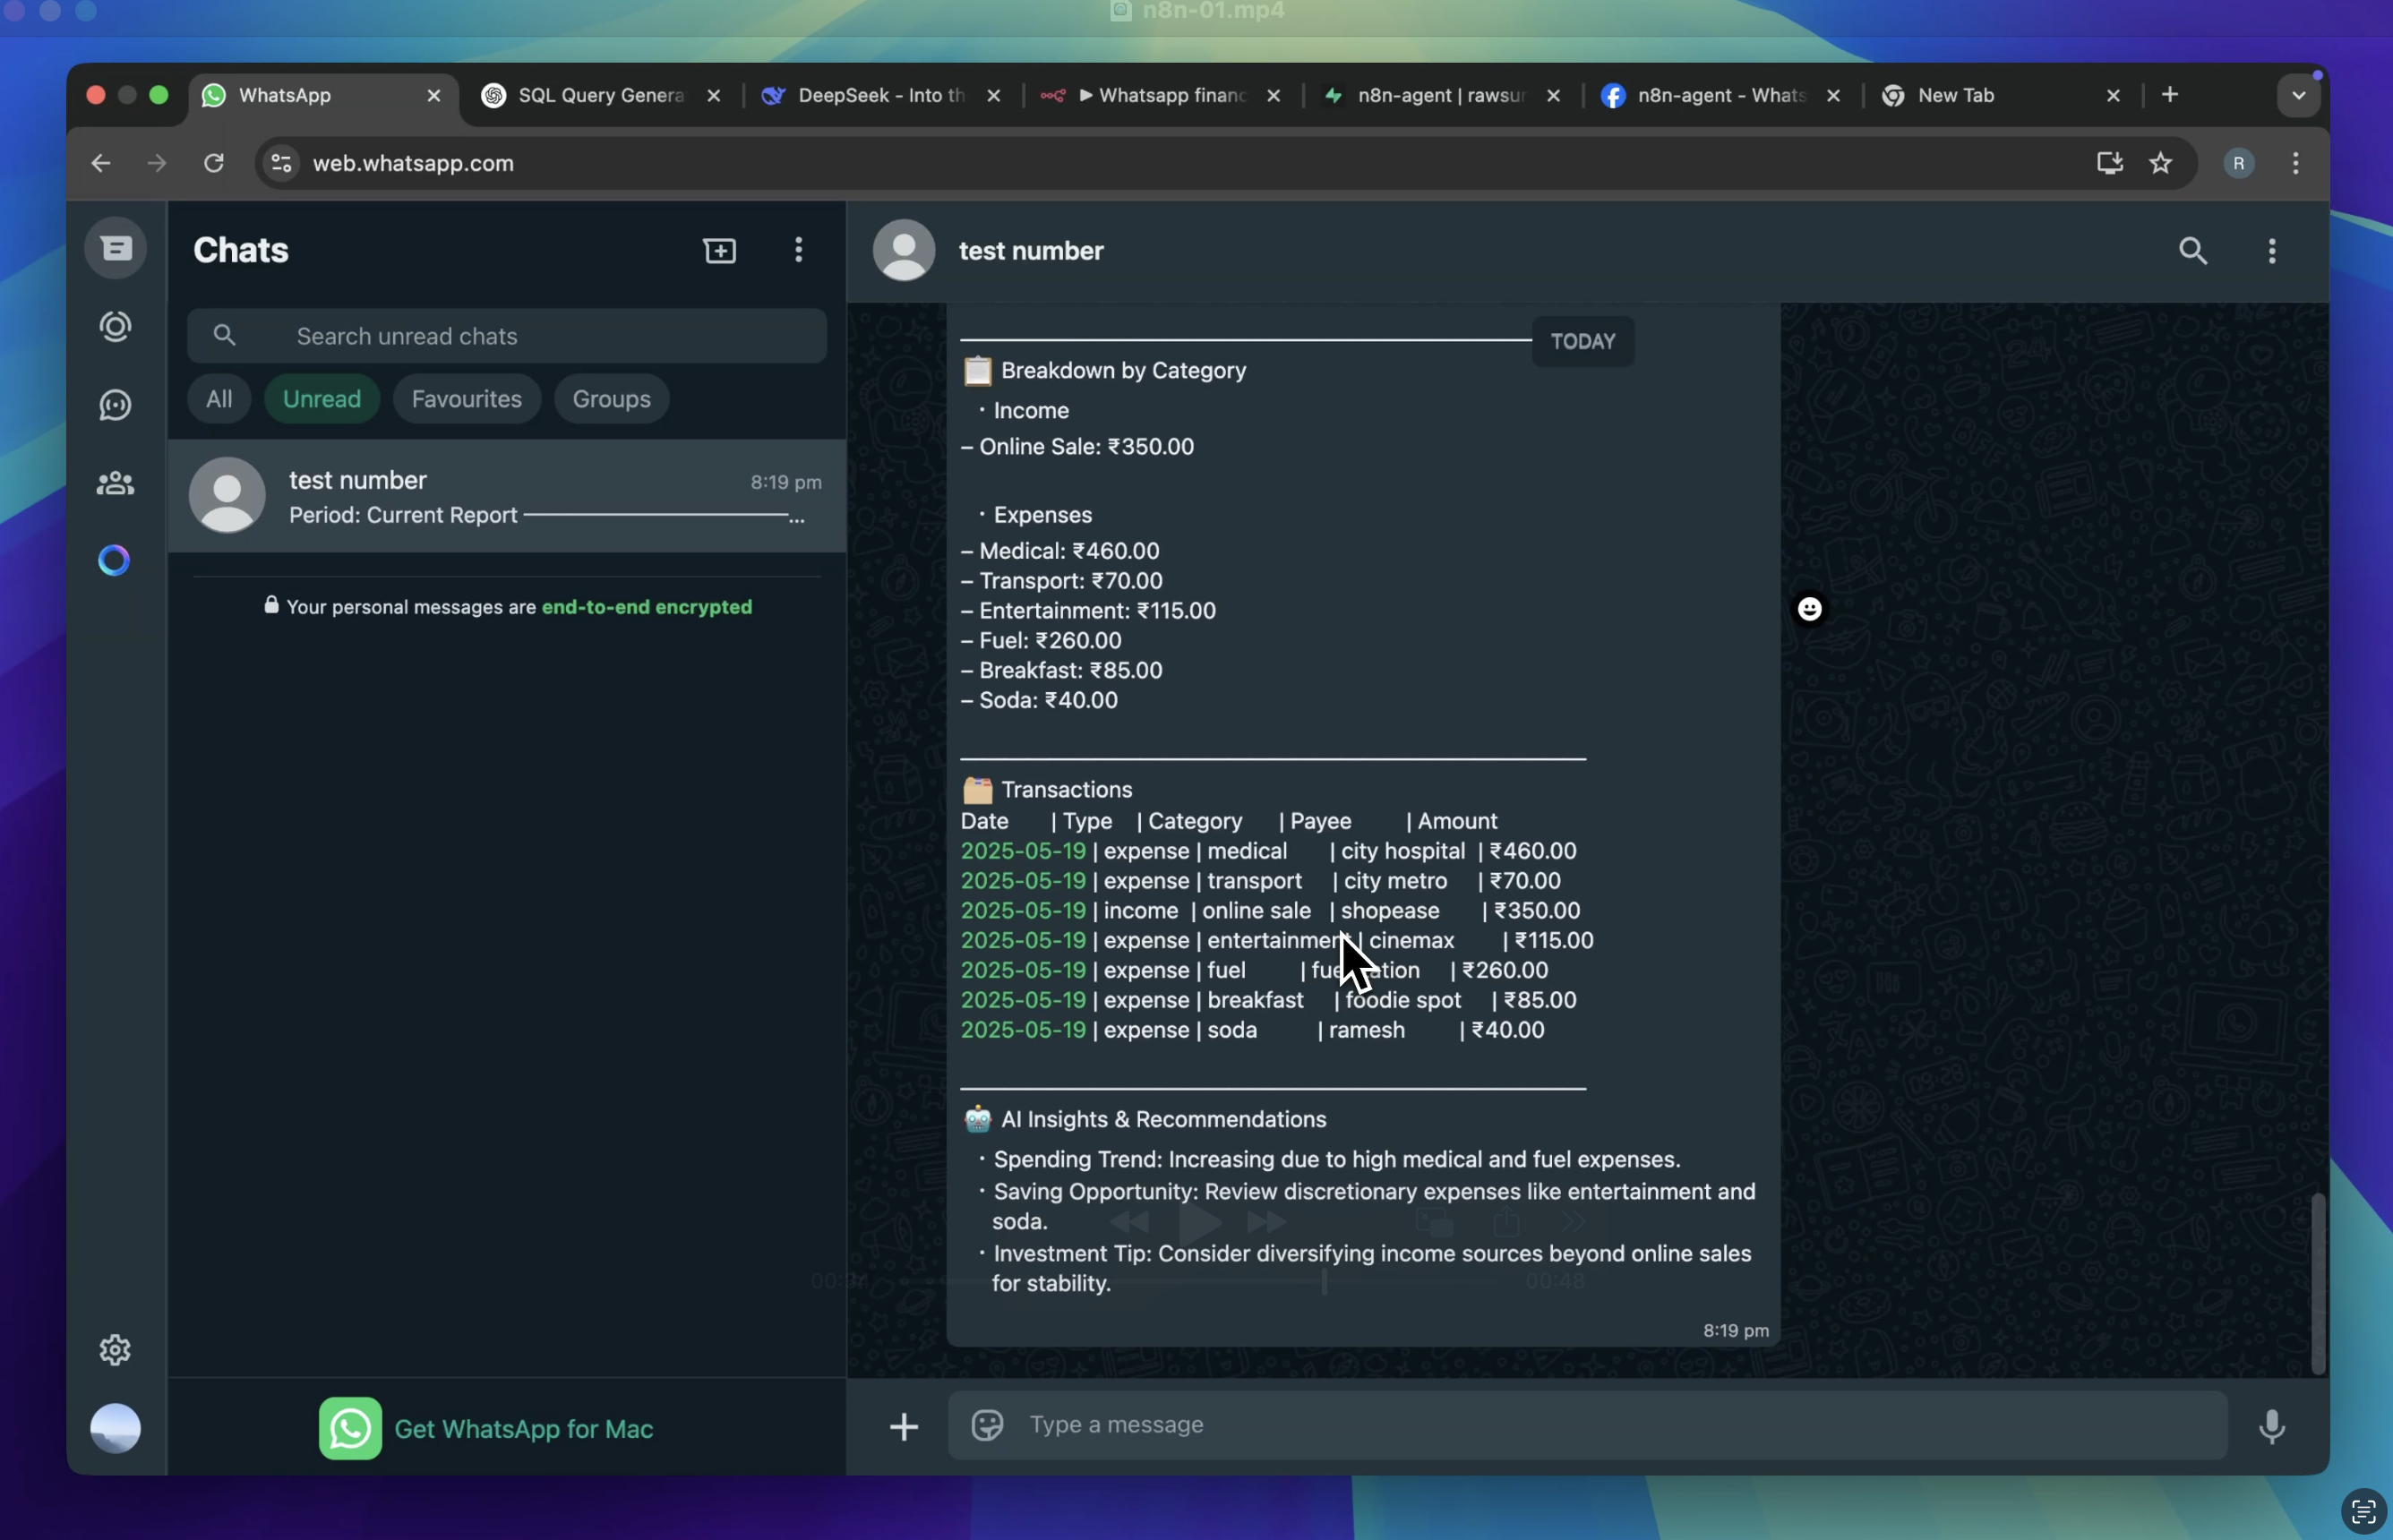Viewport: 2393px width, 1540px height.
Task: Open the Chats icon in sidebar
Action: coord(116,248)
